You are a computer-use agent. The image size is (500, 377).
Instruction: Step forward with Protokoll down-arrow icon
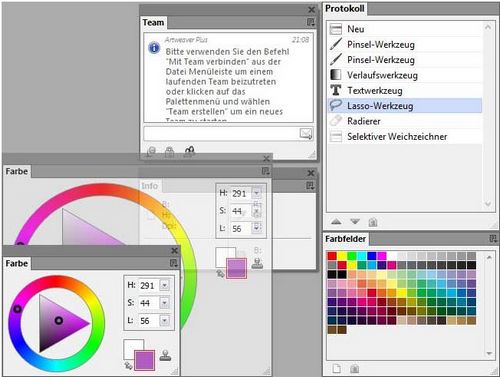[355, 222]
